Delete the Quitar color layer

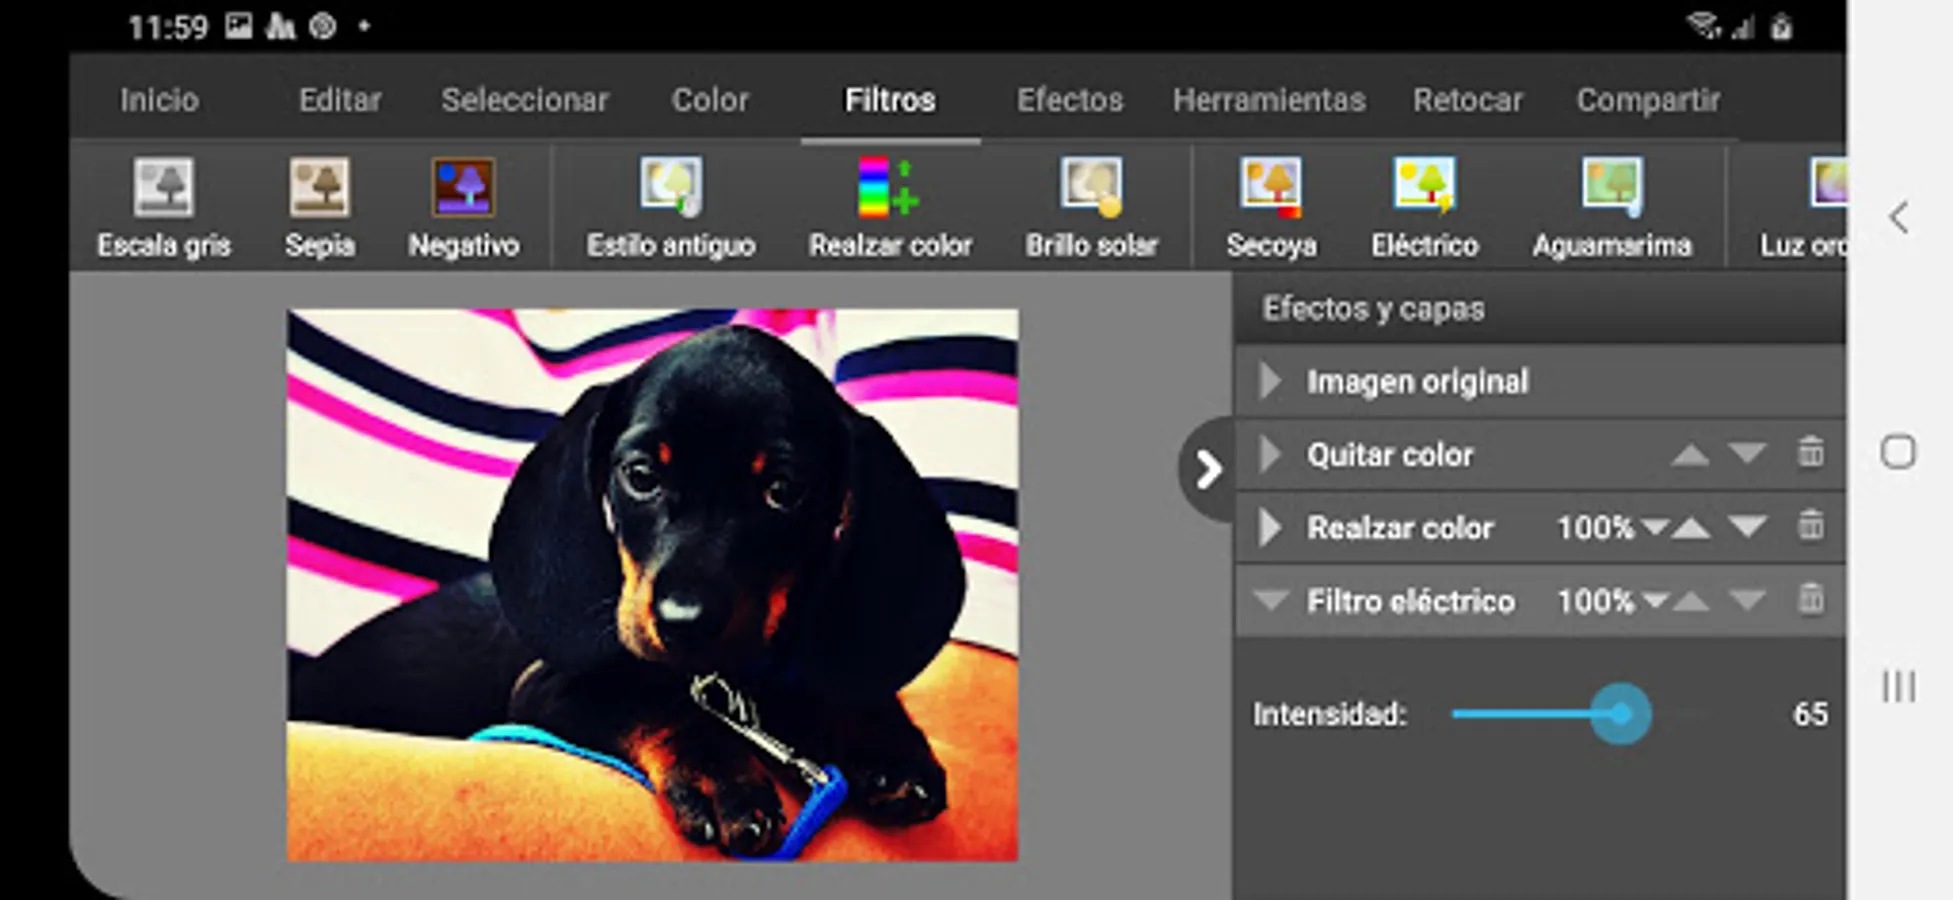(x=1811, y=453)
